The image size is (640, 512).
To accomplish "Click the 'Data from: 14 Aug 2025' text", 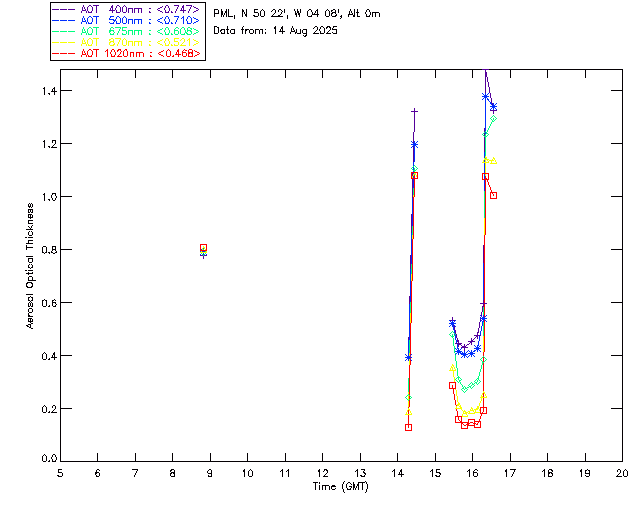I will point(276,31).
